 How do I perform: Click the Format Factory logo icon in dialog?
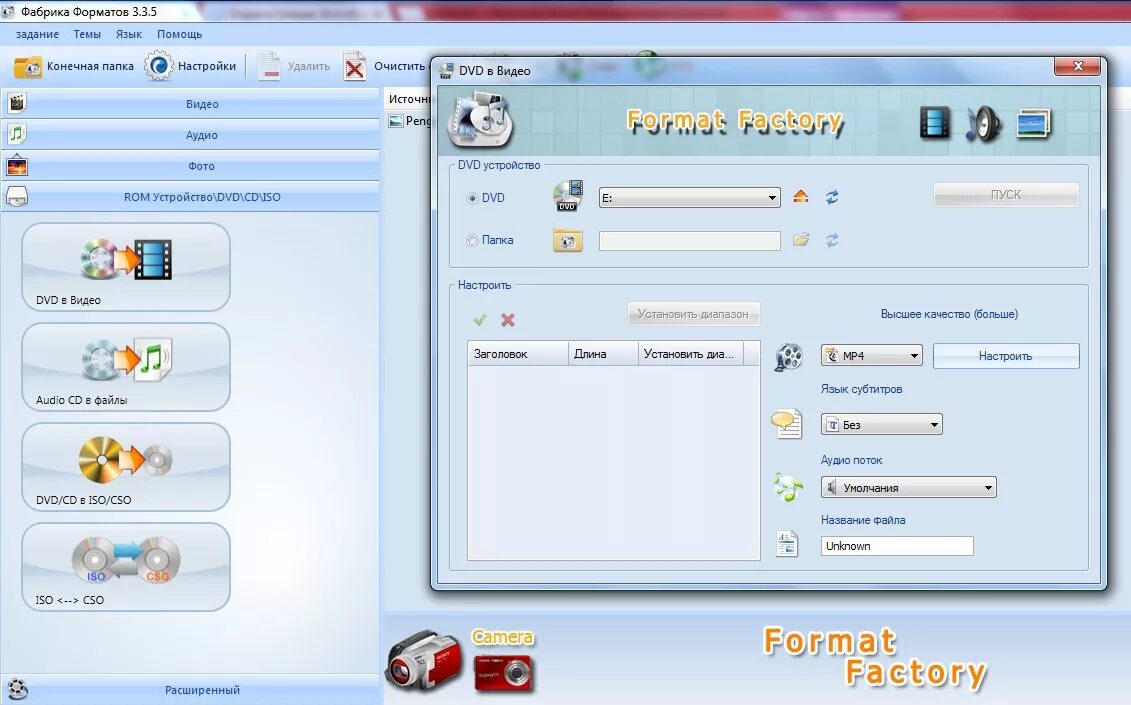pos(480,120)
